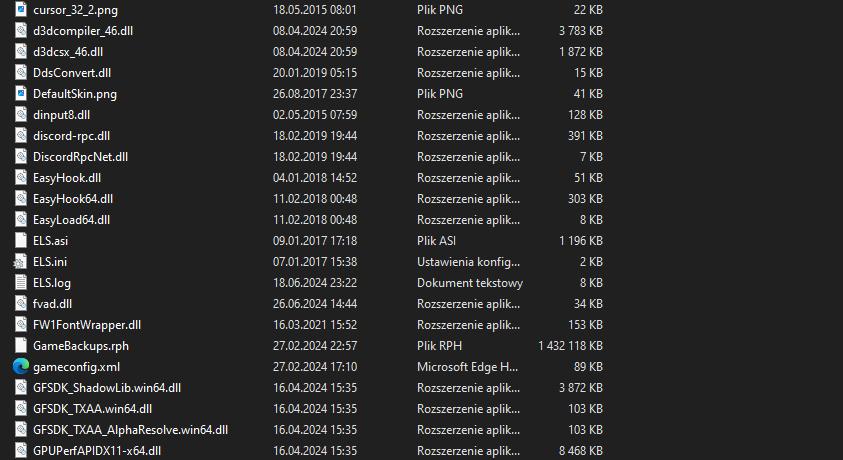Click the discord-rpc.dll file icon
Image resolution: width=843 pixels, height=460 pixels.
pyautogui.click(x=20, y=135)
